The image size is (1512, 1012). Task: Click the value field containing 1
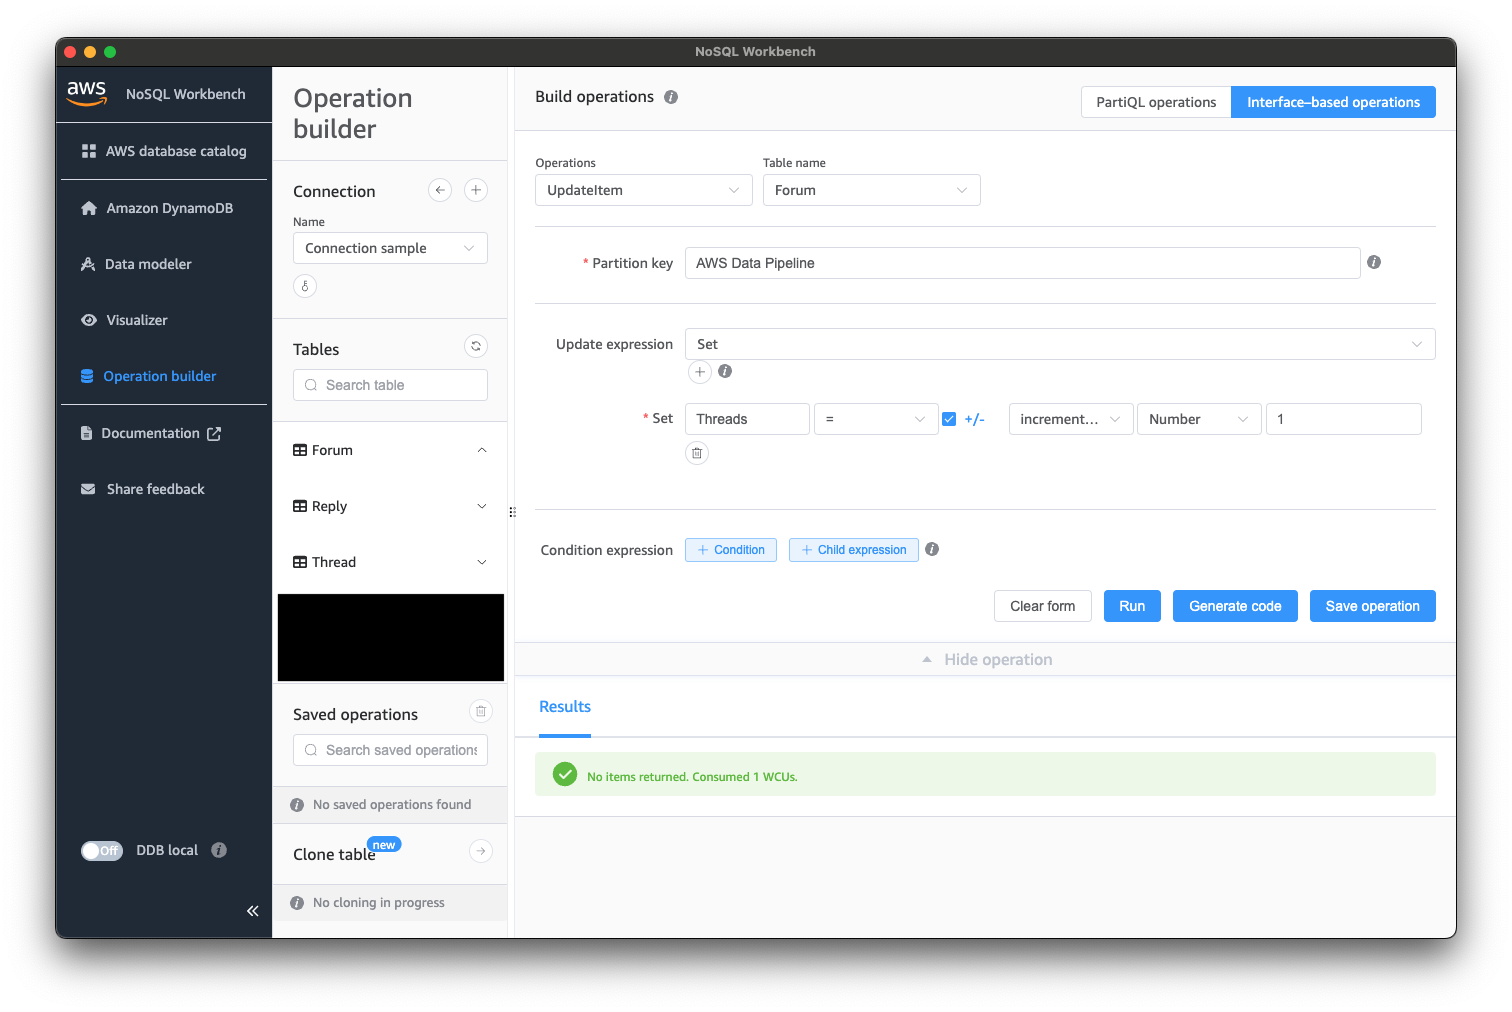click(x=1343, y=419)
